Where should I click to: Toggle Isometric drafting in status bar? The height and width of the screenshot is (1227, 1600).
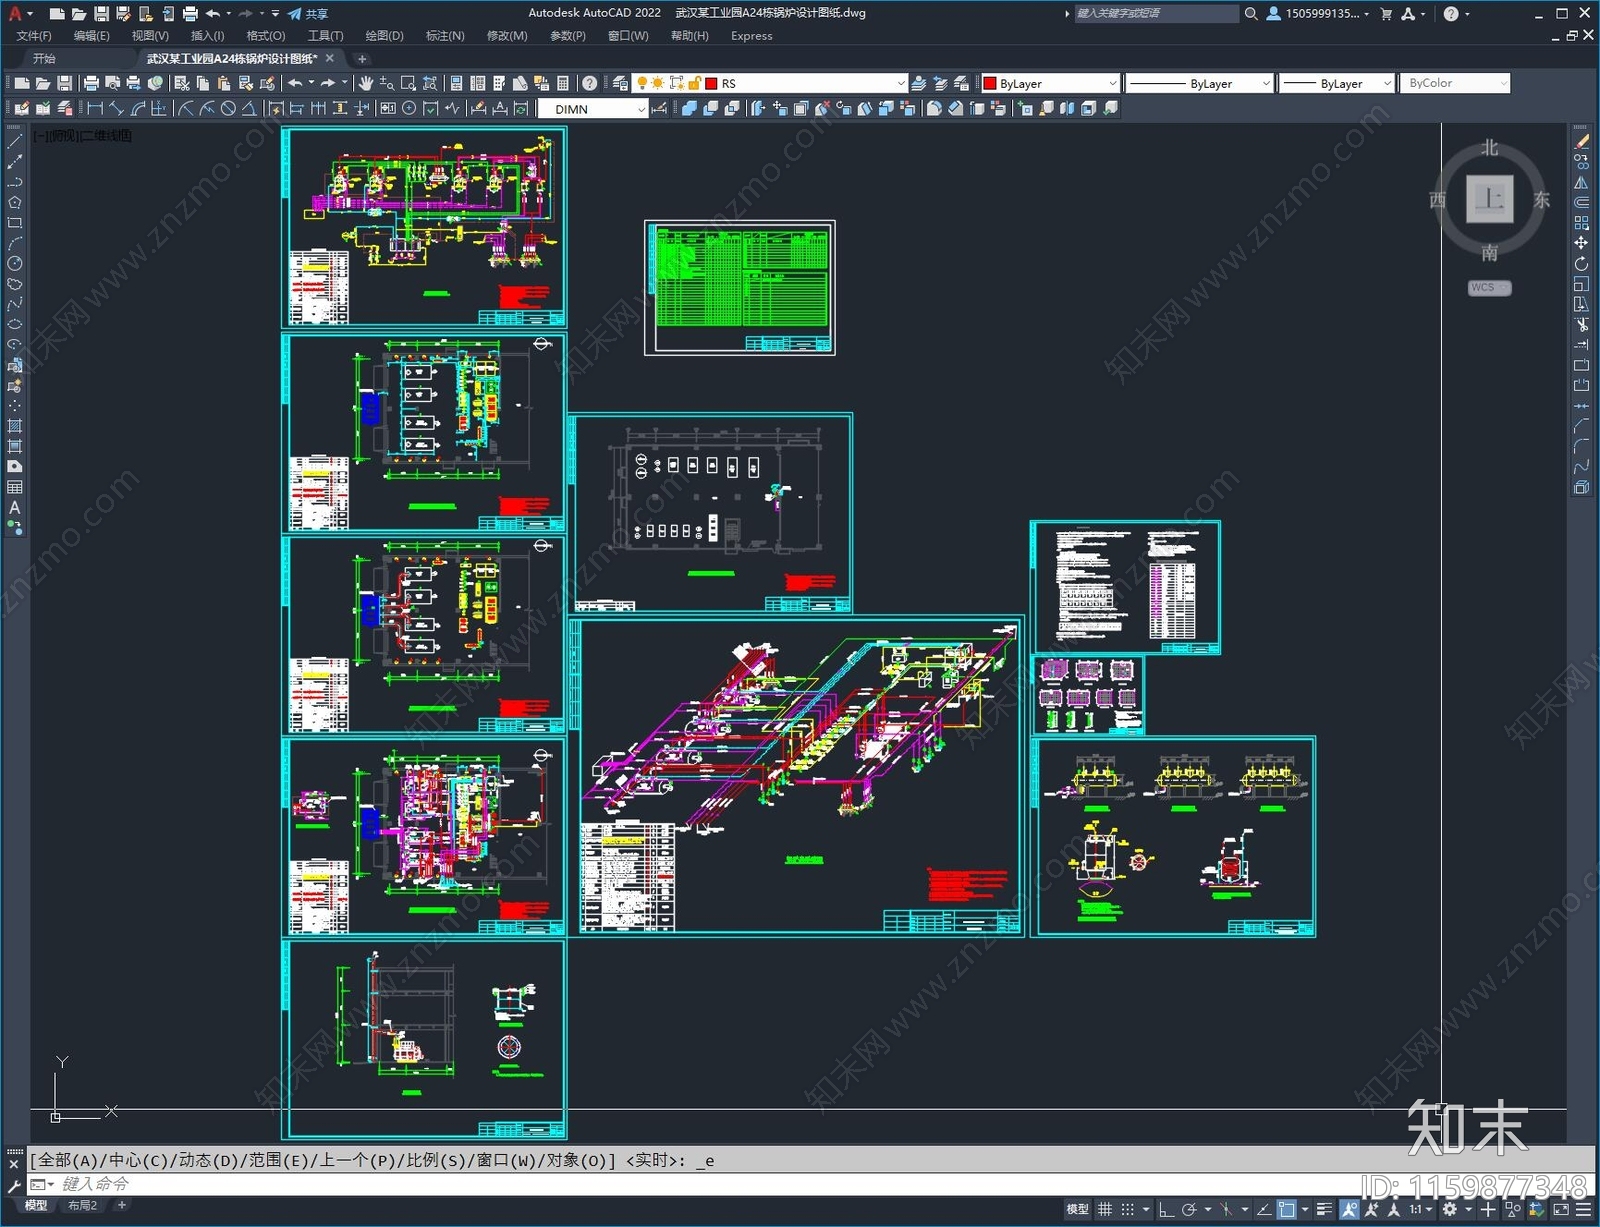click(x=1226, y=1209)
